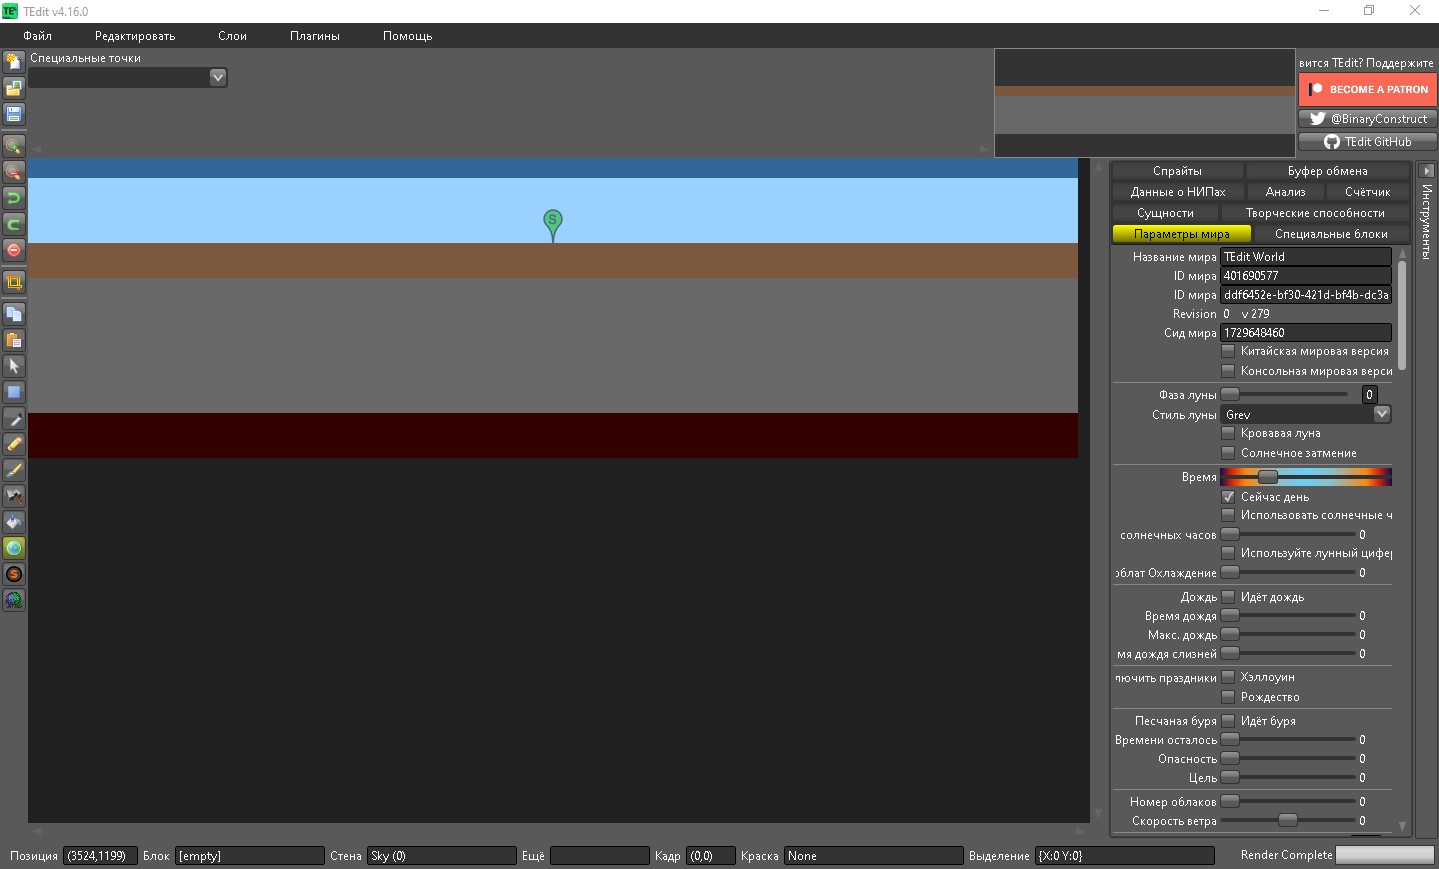The image size is (1439, 869).
Task: Click the Сид мира input field
Action: pos(1306,333)
